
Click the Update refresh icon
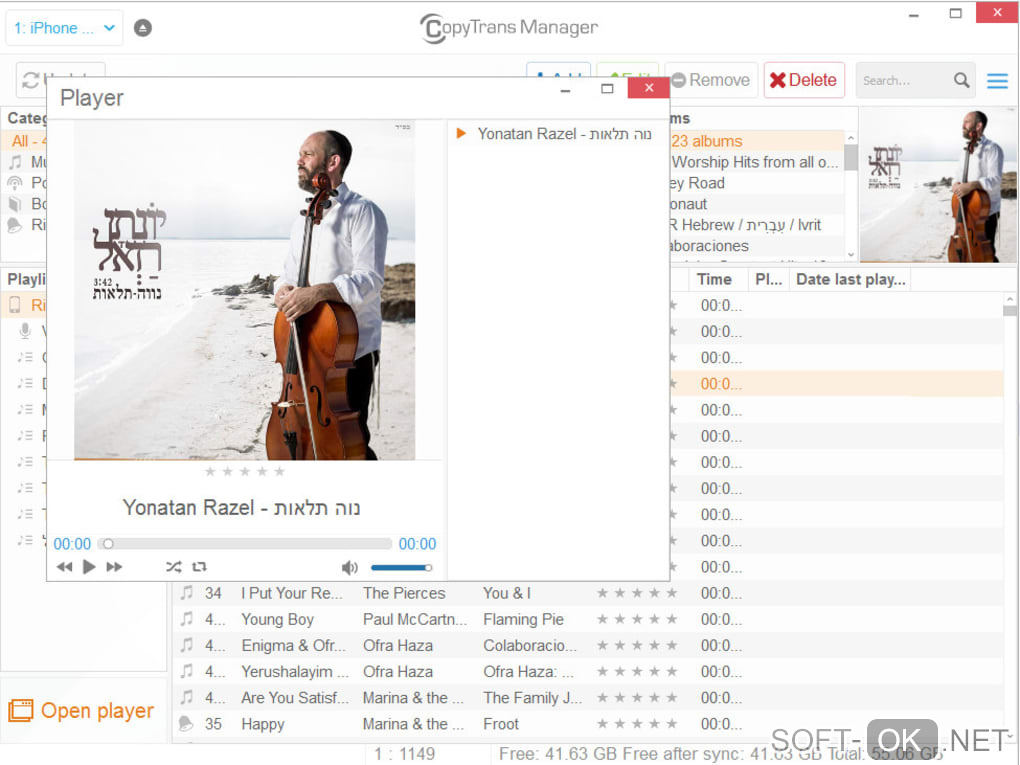(x=31, y=80)
